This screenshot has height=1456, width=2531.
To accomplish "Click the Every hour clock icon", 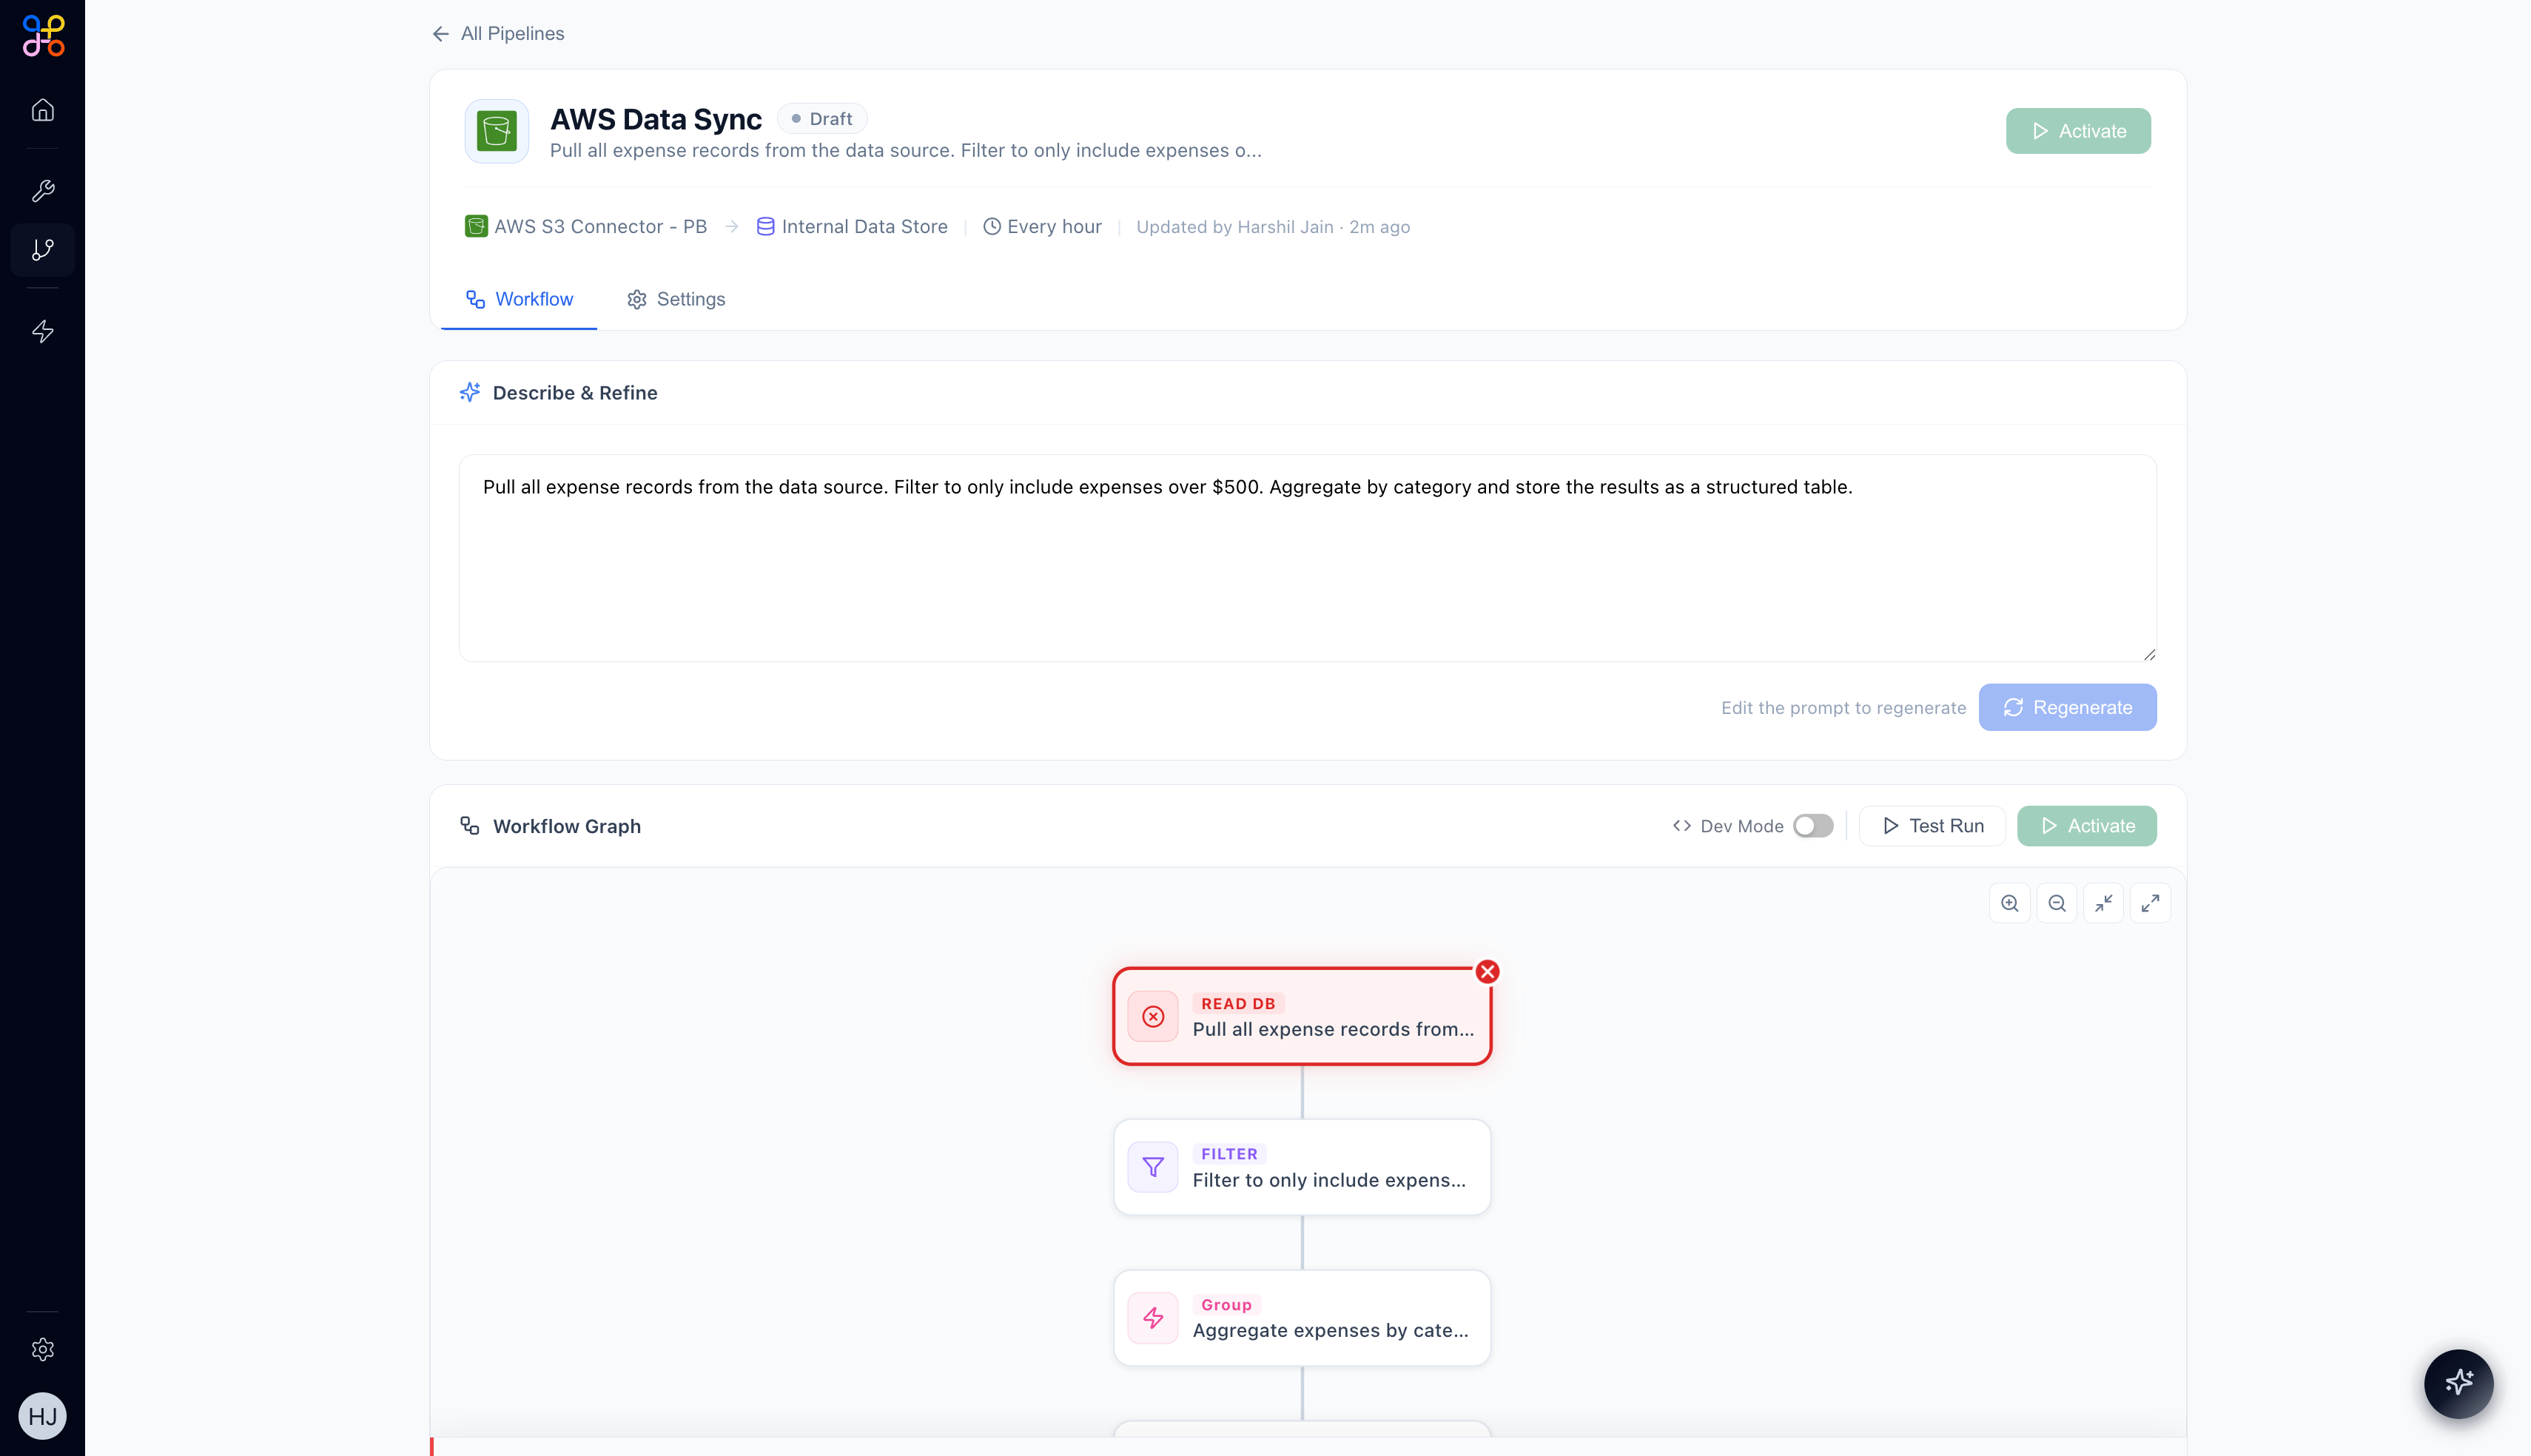I will click(x=992, y=226).
